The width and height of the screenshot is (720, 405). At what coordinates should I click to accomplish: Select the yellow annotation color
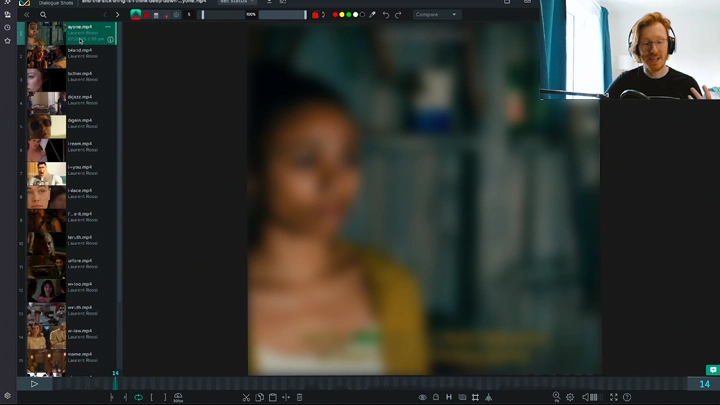coord(342,15)
